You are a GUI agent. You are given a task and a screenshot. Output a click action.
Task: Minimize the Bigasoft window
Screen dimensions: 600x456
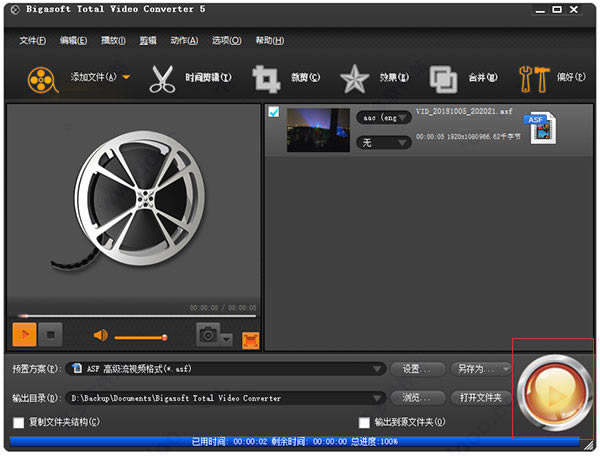tap(540, 10)
